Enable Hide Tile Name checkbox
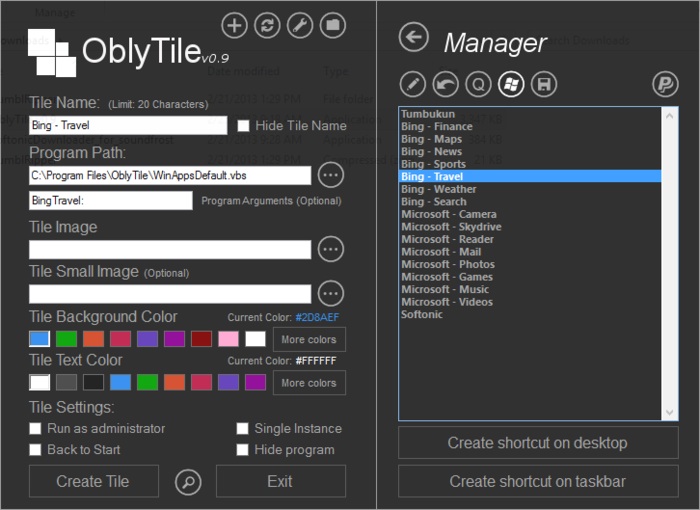 tap(244, 126)
